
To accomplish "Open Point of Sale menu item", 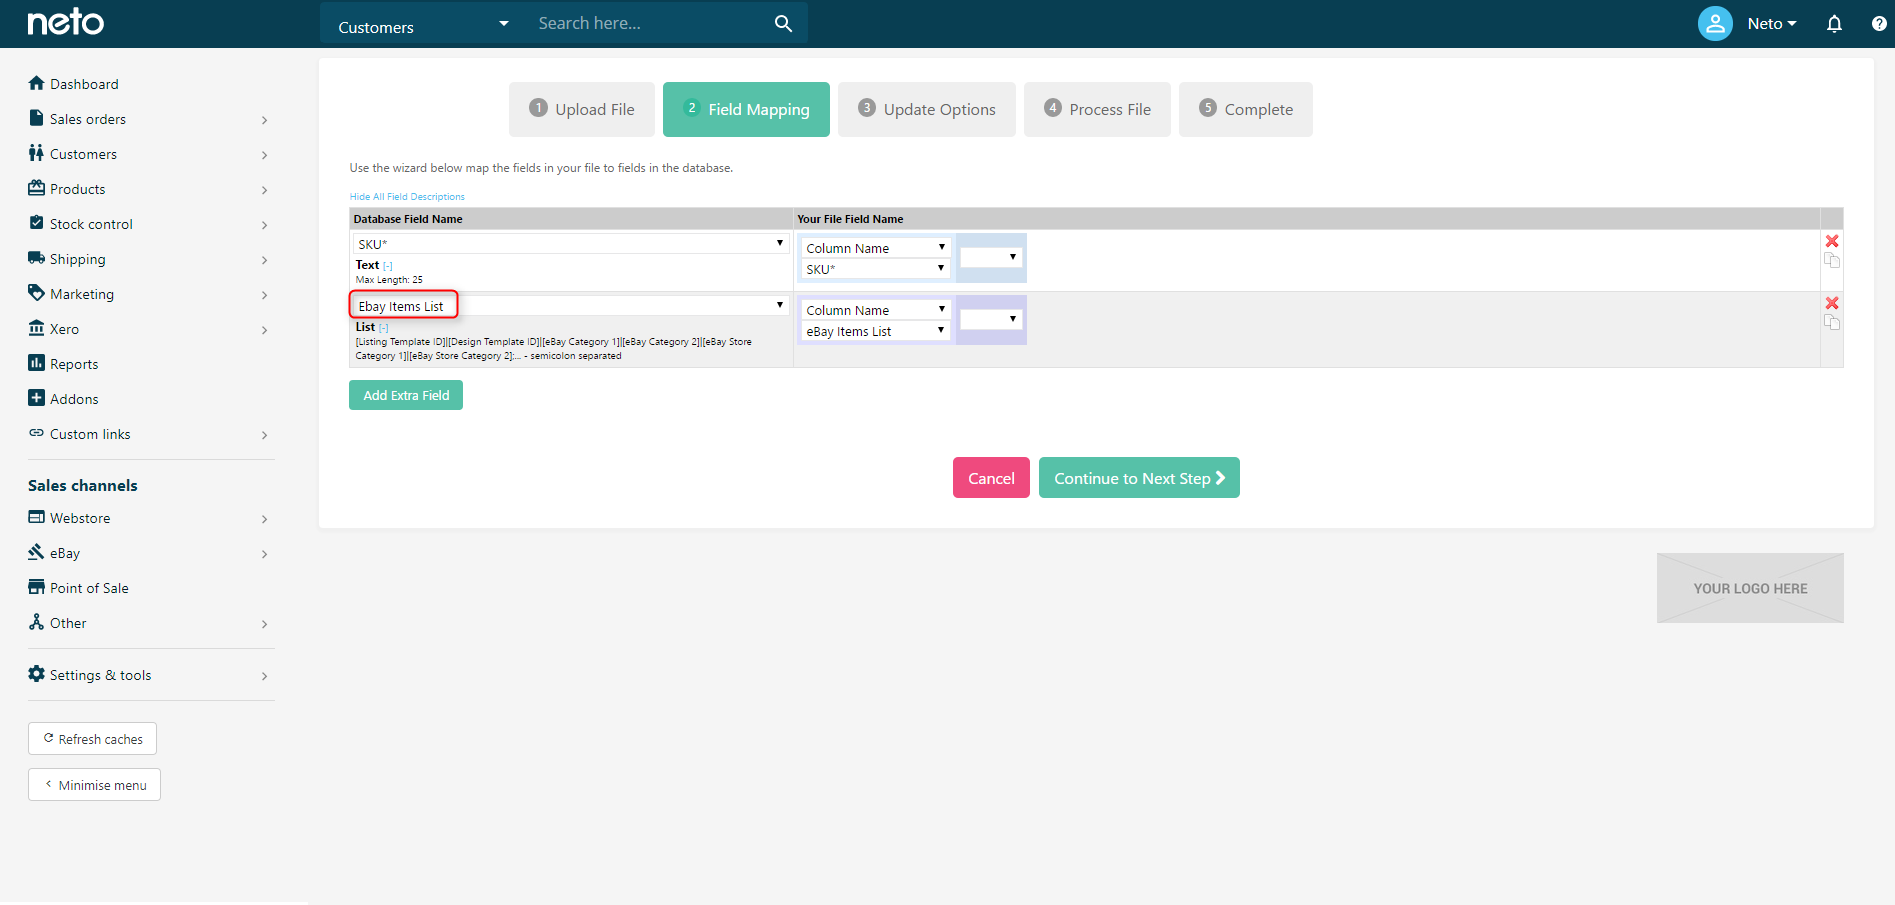I will (x=89, y=588).
